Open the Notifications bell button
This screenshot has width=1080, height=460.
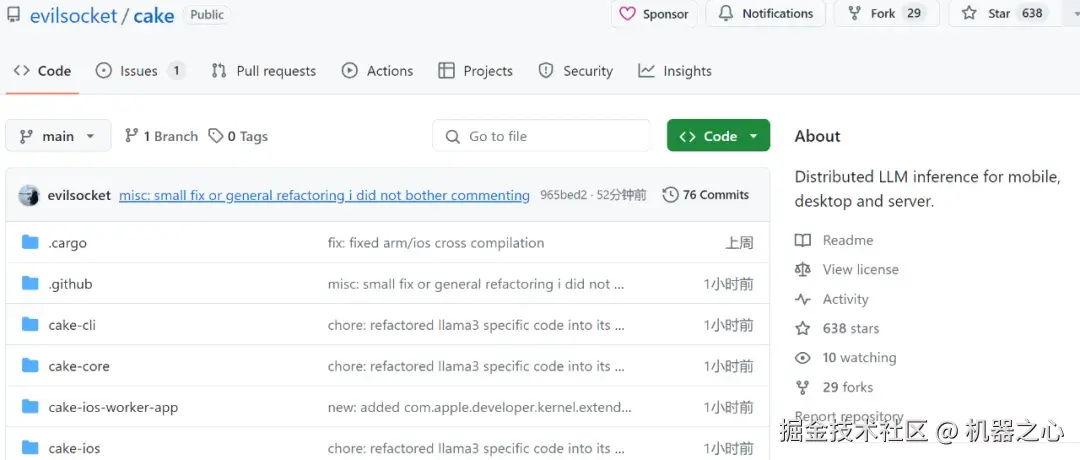coord(765,14)
